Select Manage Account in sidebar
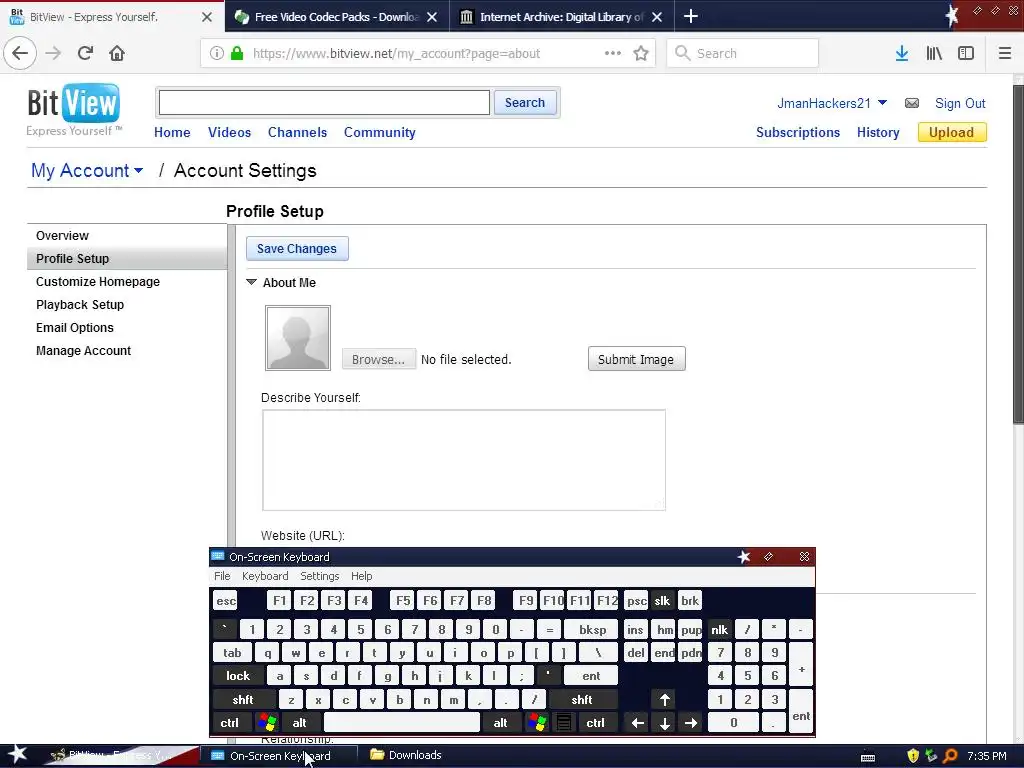 coord(84,351)
